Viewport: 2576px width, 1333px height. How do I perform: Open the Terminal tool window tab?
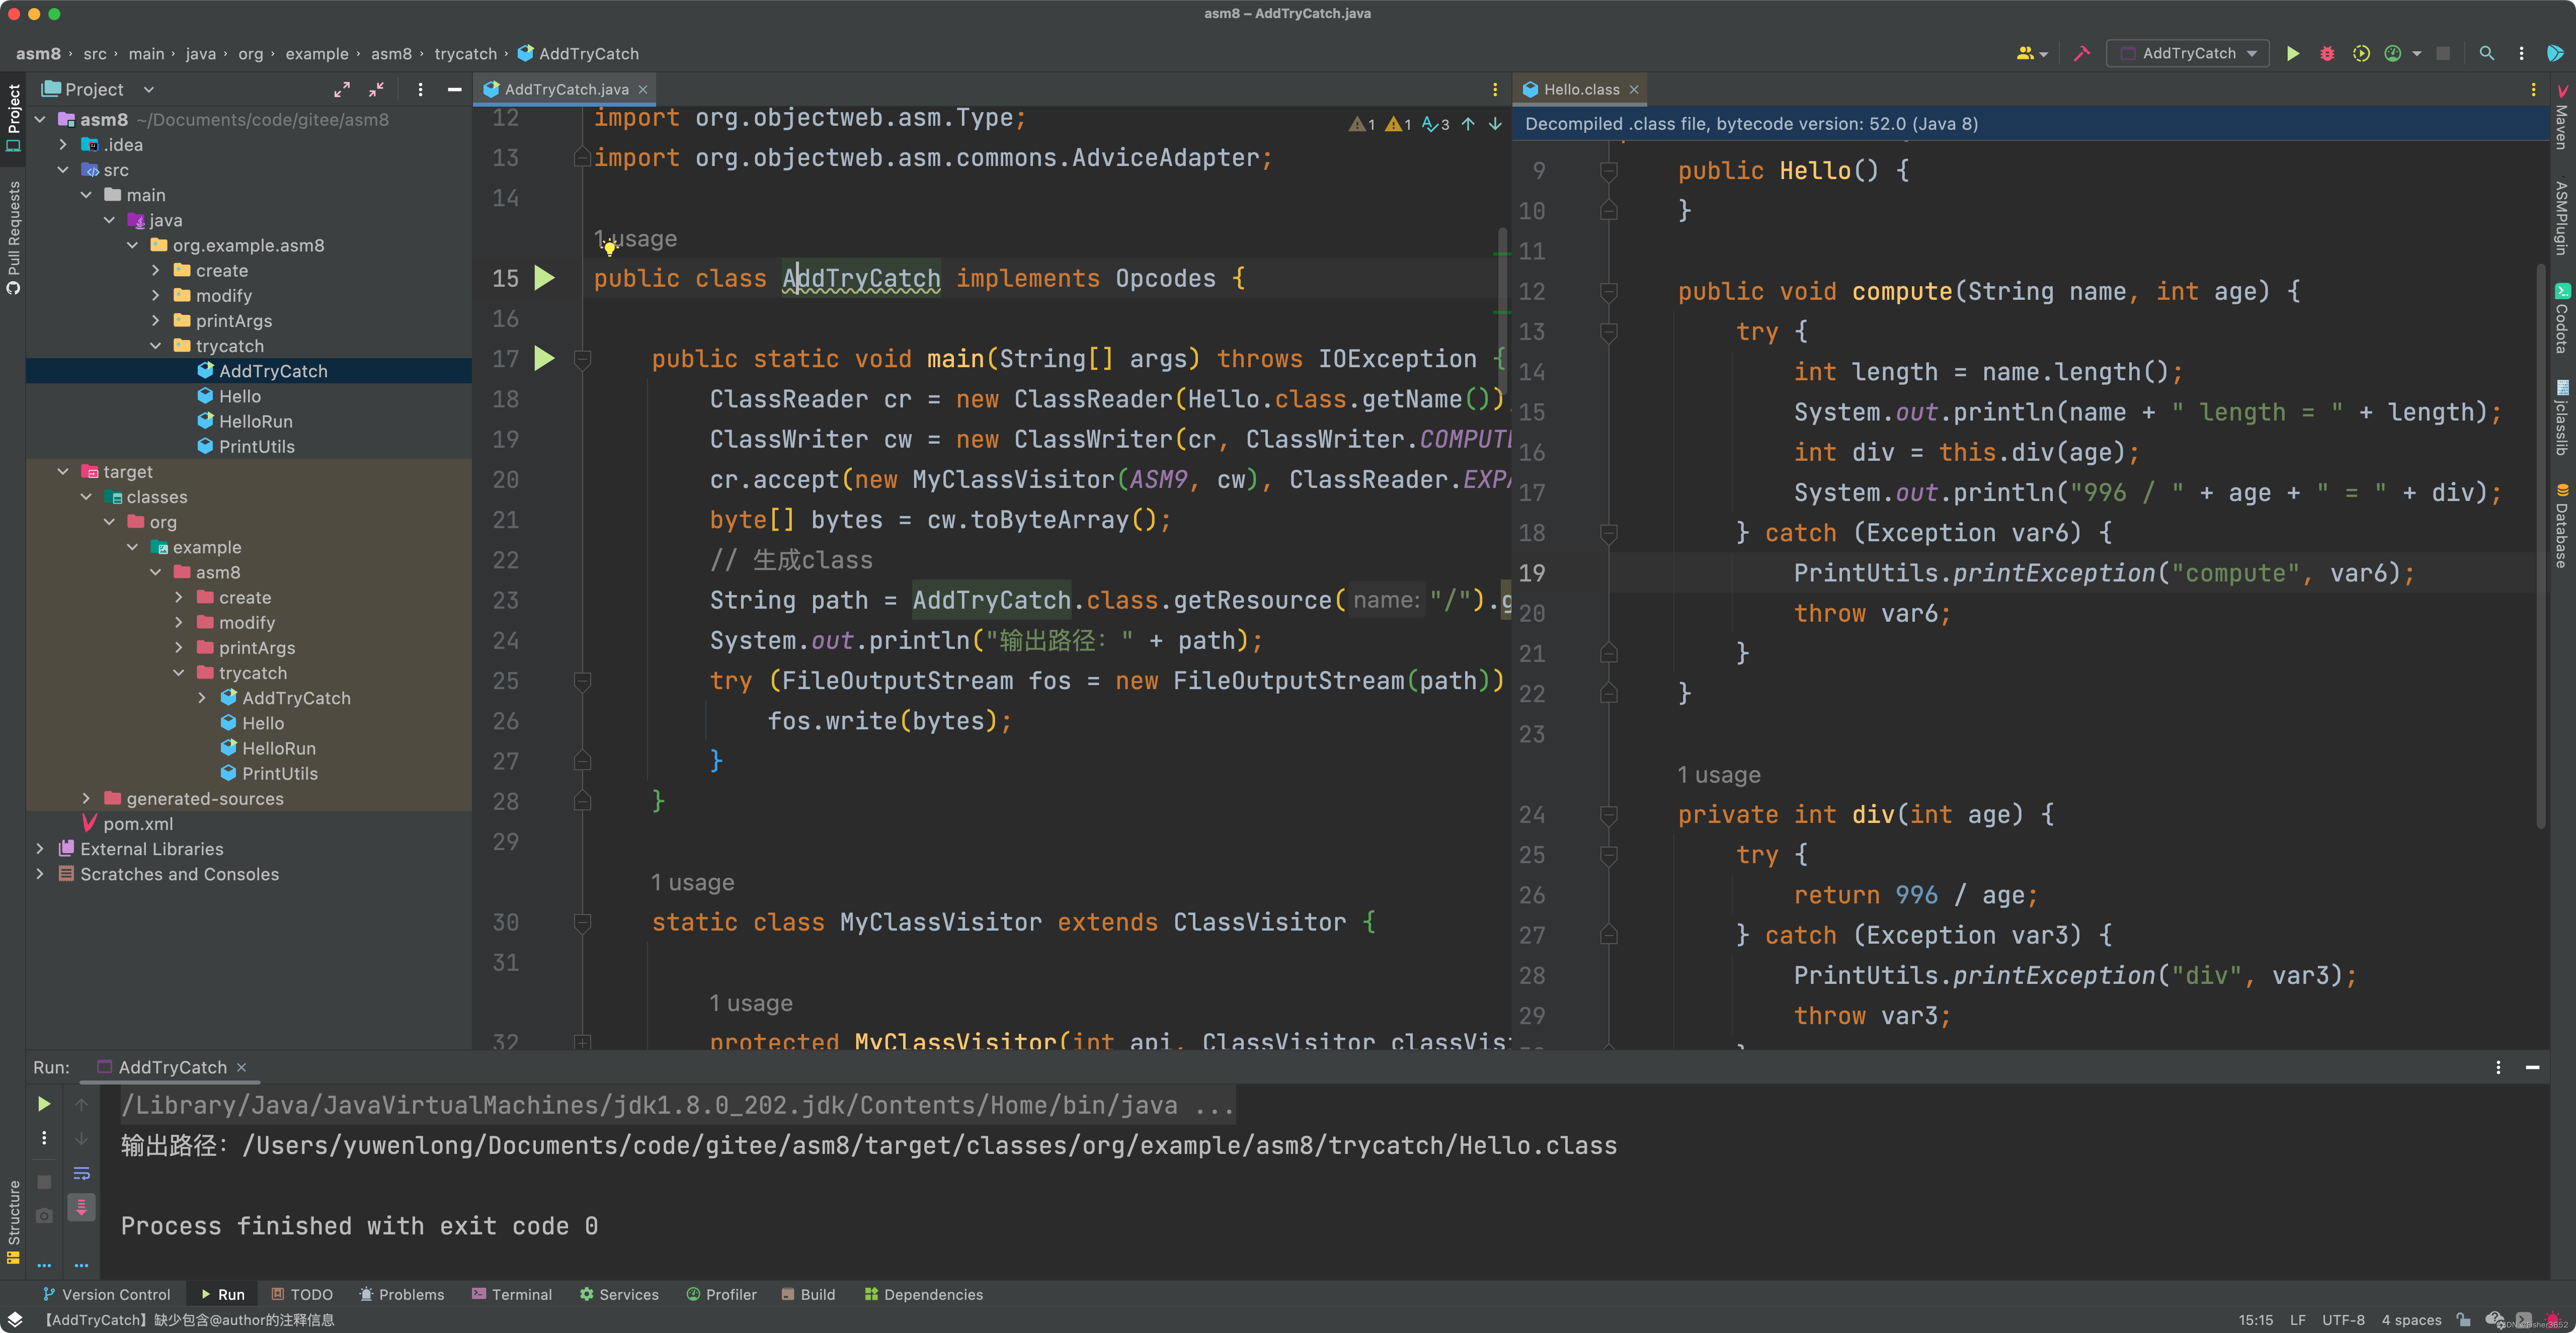512,1294
